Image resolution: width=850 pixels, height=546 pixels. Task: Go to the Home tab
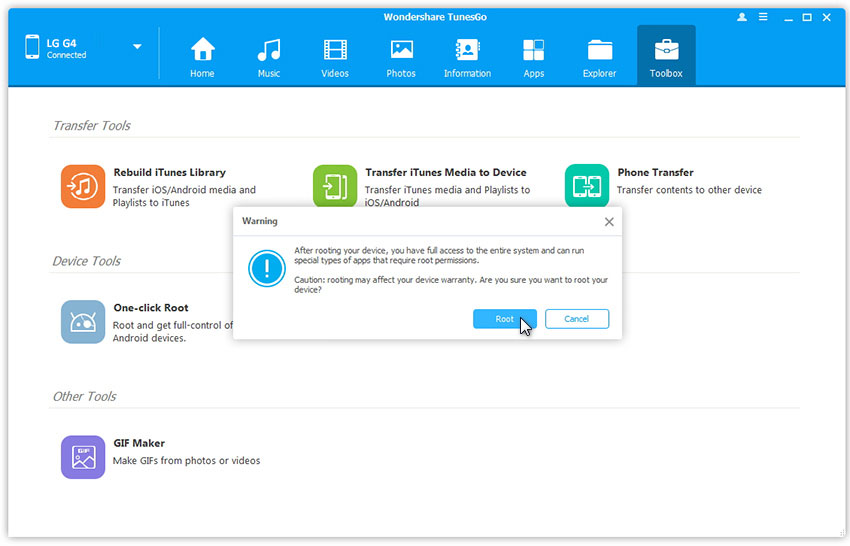(203, 57)
